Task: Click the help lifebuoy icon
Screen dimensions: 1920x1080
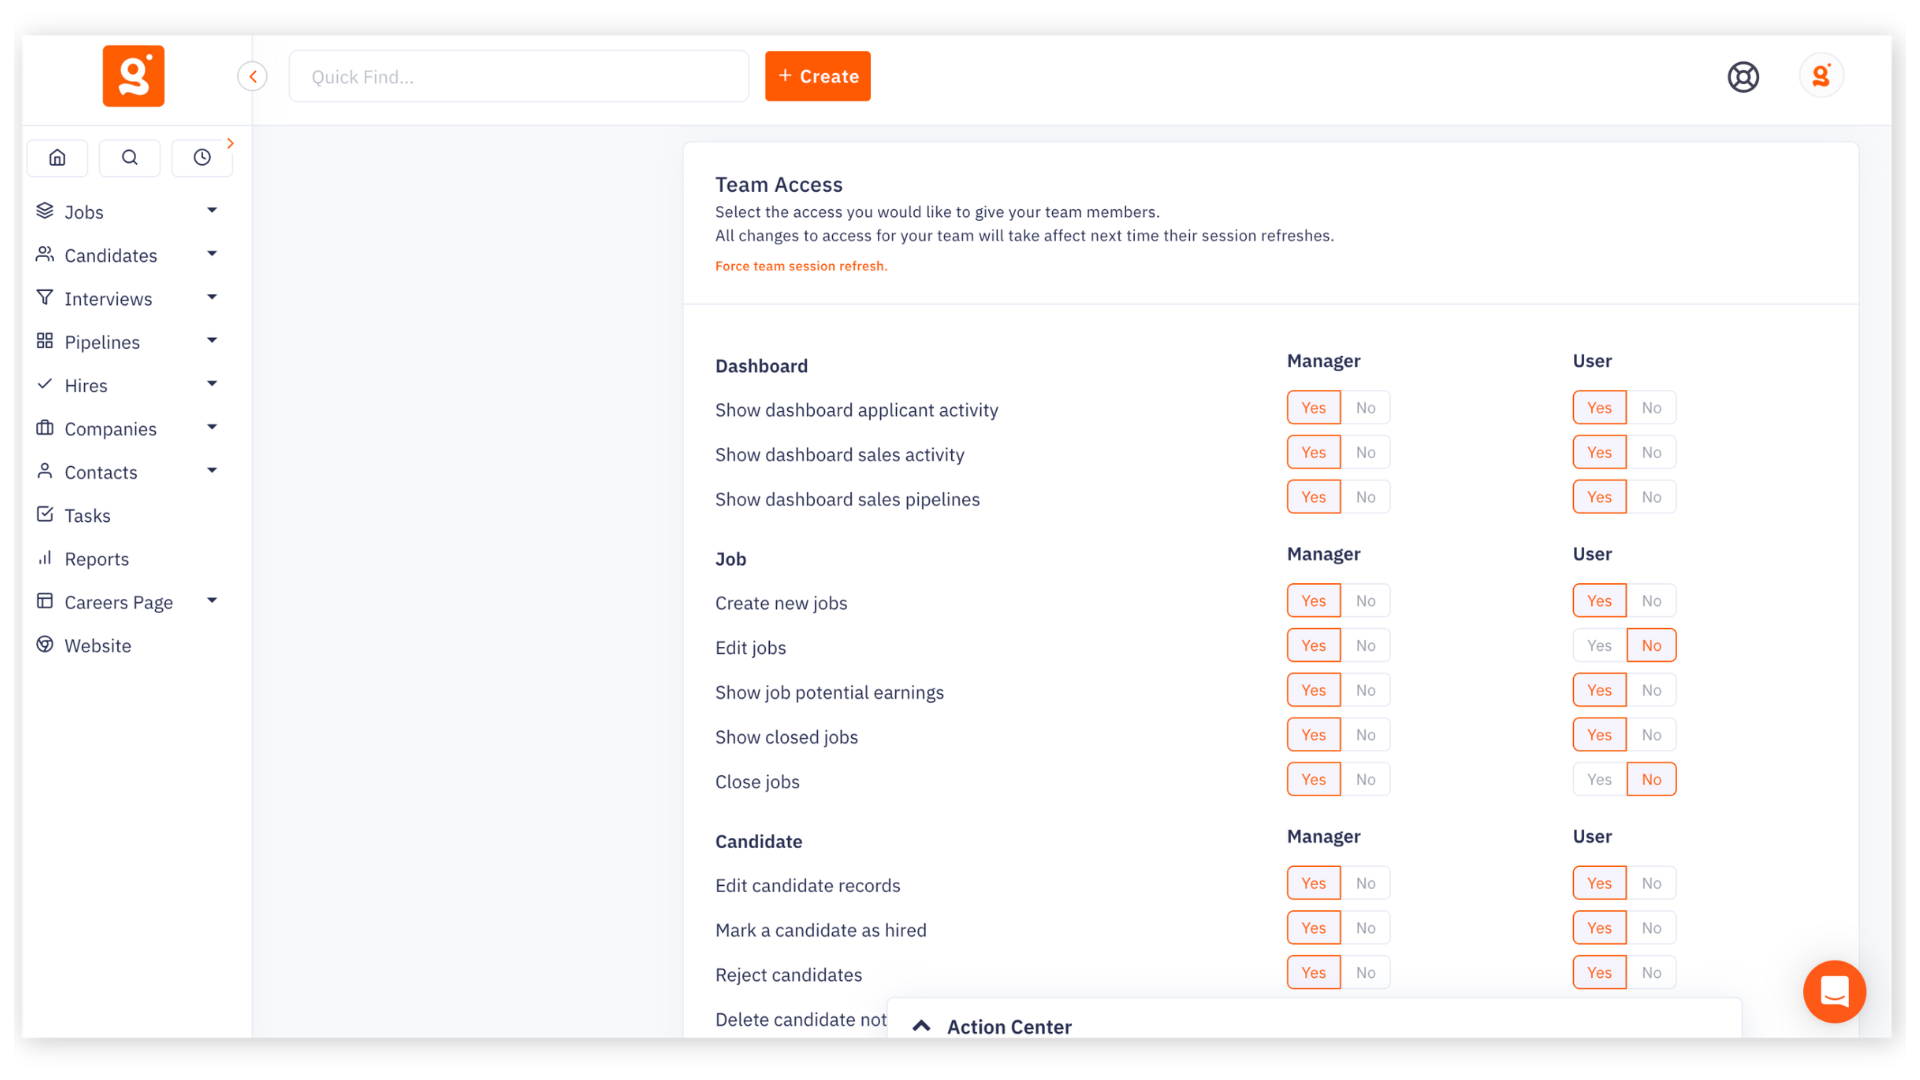Action: click(x=1743, y=76)
